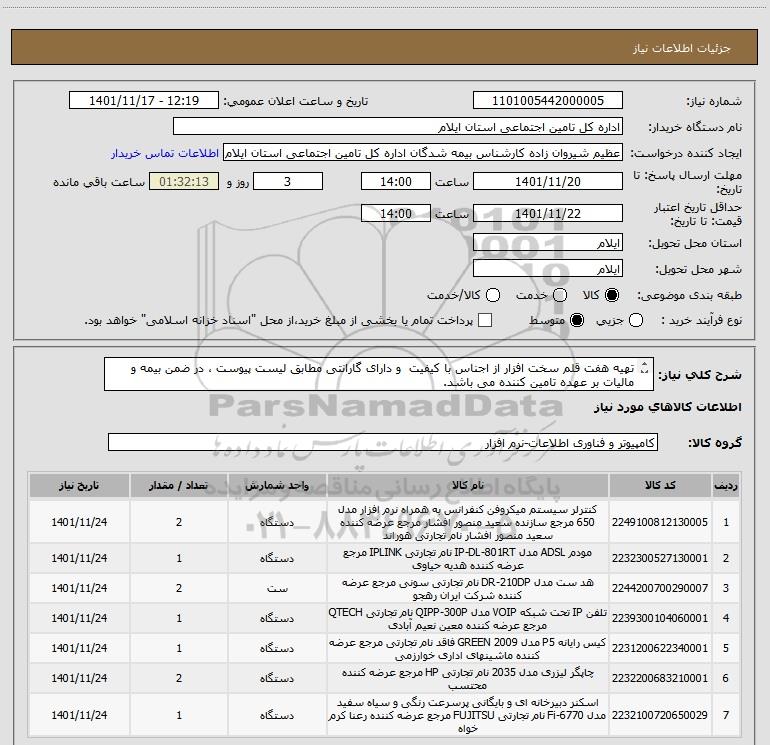This screenshot has height=745, width=770.
Task: Click product code 2244200700290007
Action: tap(660, 588)
